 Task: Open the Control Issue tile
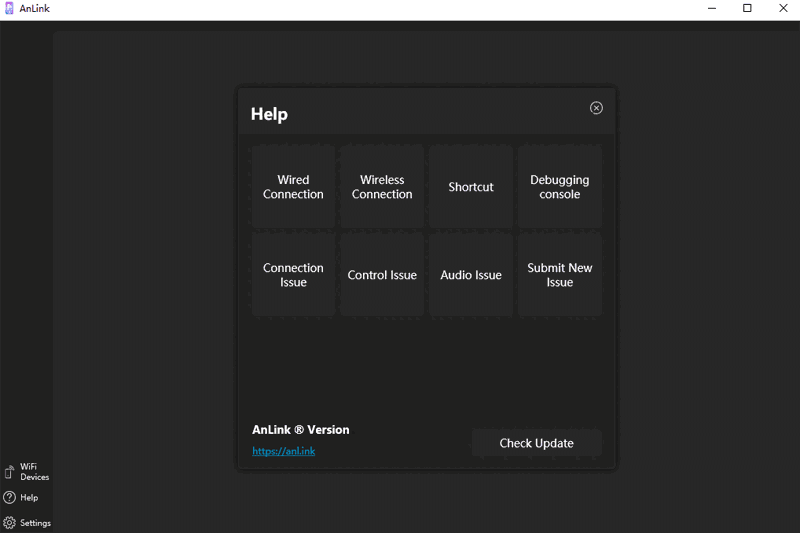click(x=382, y=275)
